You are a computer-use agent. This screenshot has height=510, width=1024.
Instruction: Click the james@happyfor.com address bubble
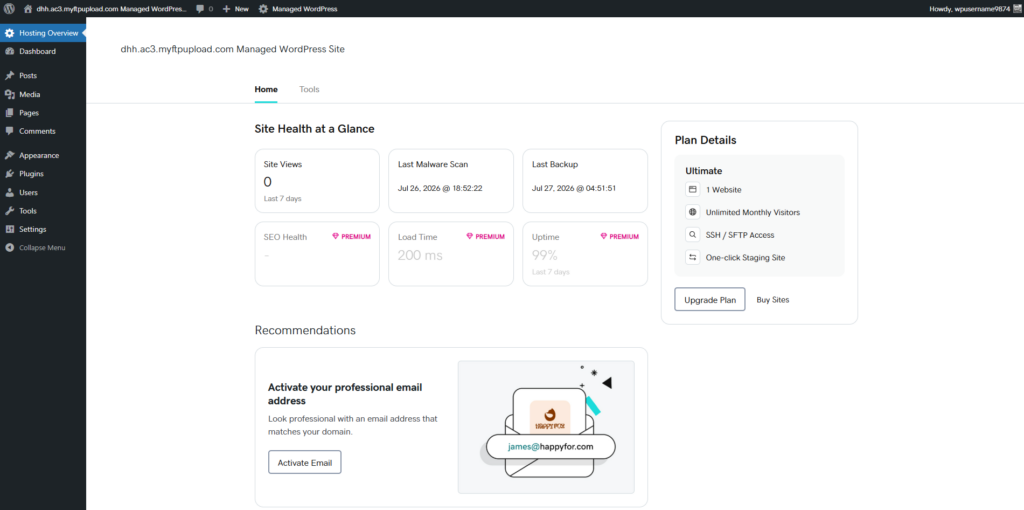tap(551, 447)
